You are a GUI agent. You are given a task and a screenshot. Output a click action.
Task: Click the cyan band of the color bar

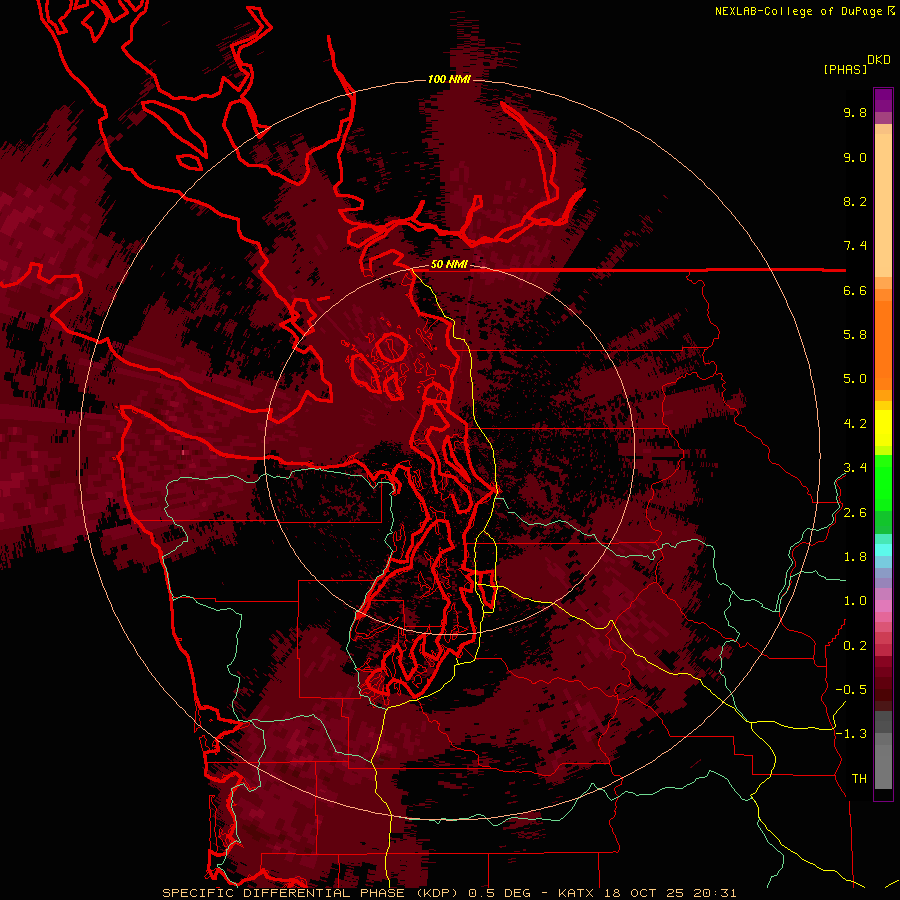tap(883, 550)
